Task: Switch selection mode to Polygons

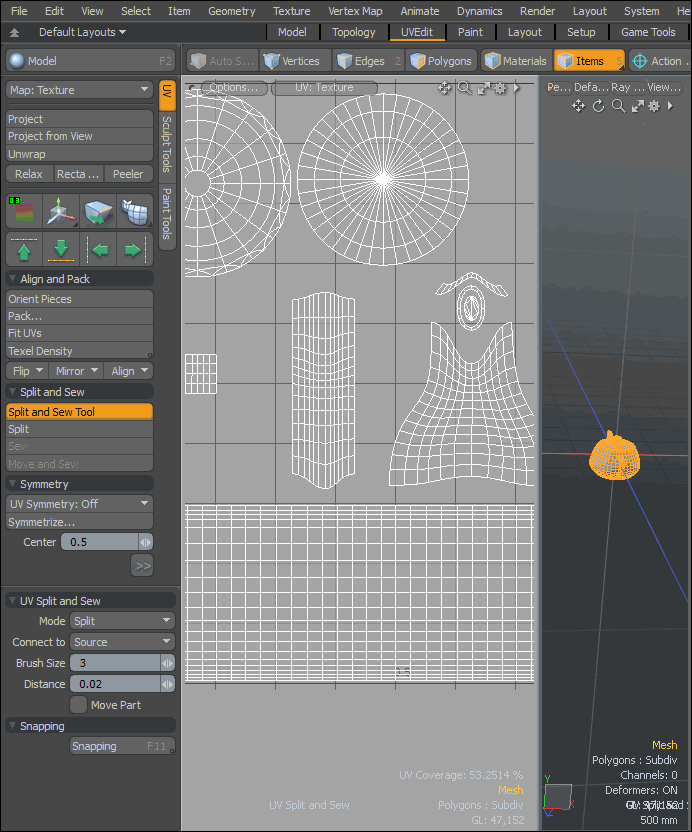Action: click(440, 61)
